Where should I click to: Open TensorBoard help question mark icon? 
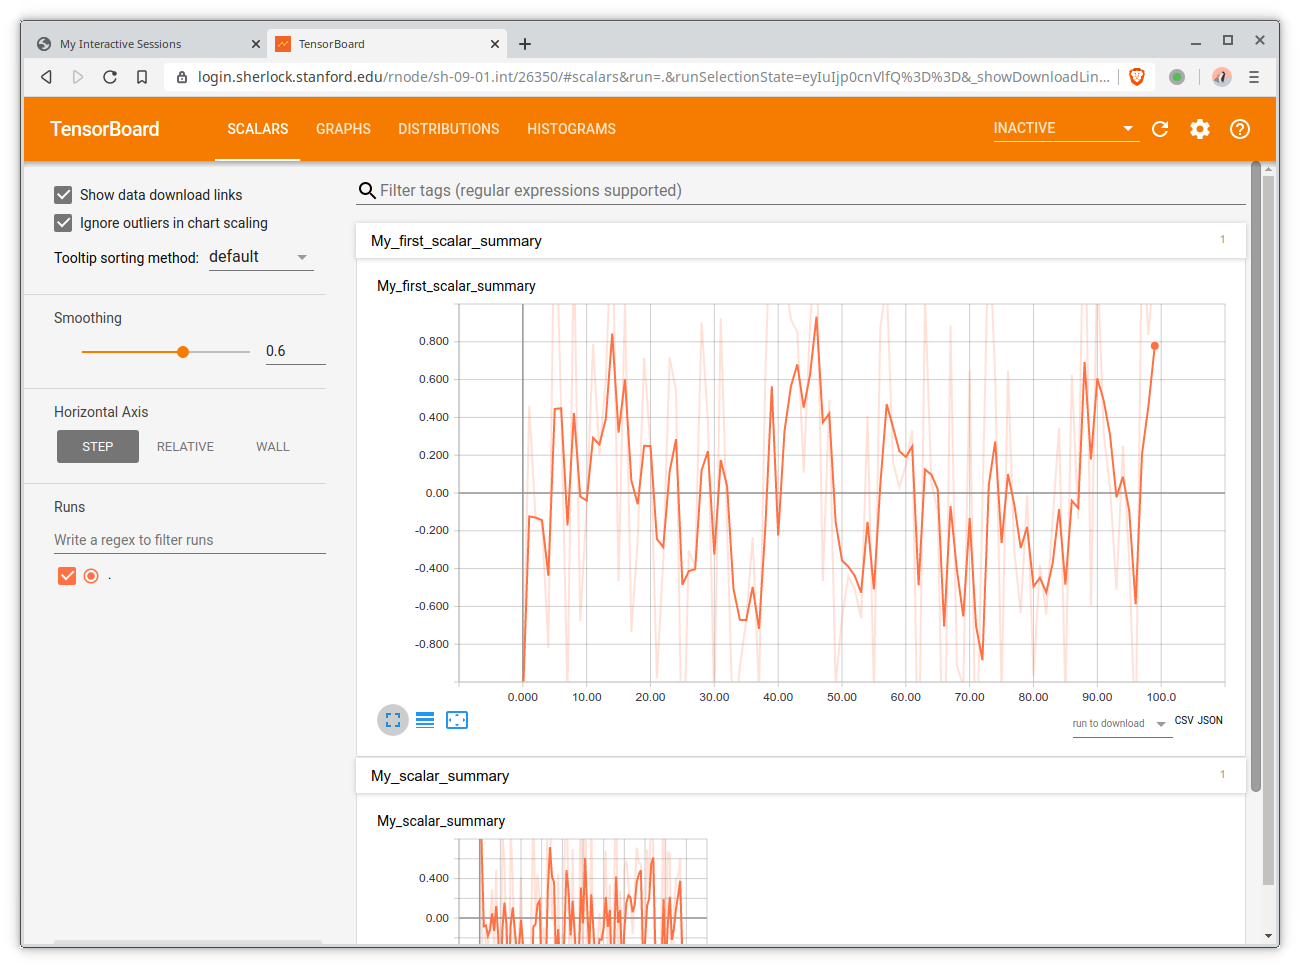coord(1240,129)
